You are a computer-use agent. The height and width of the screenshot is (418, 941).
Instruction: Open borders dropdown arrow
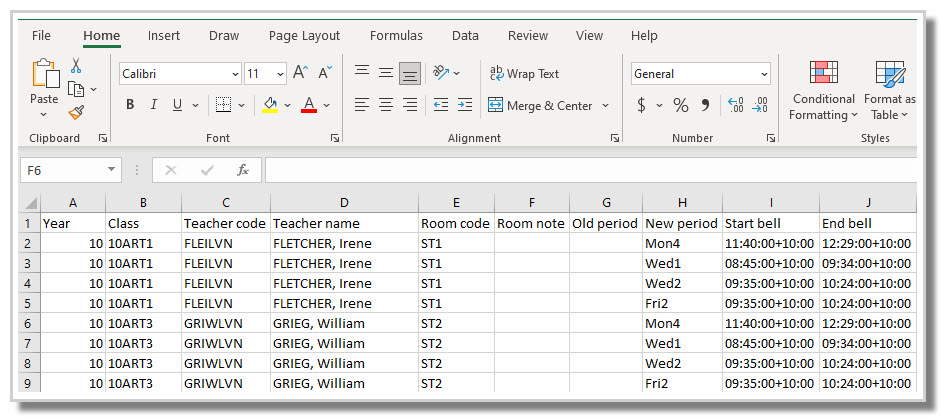click(241, 106)
